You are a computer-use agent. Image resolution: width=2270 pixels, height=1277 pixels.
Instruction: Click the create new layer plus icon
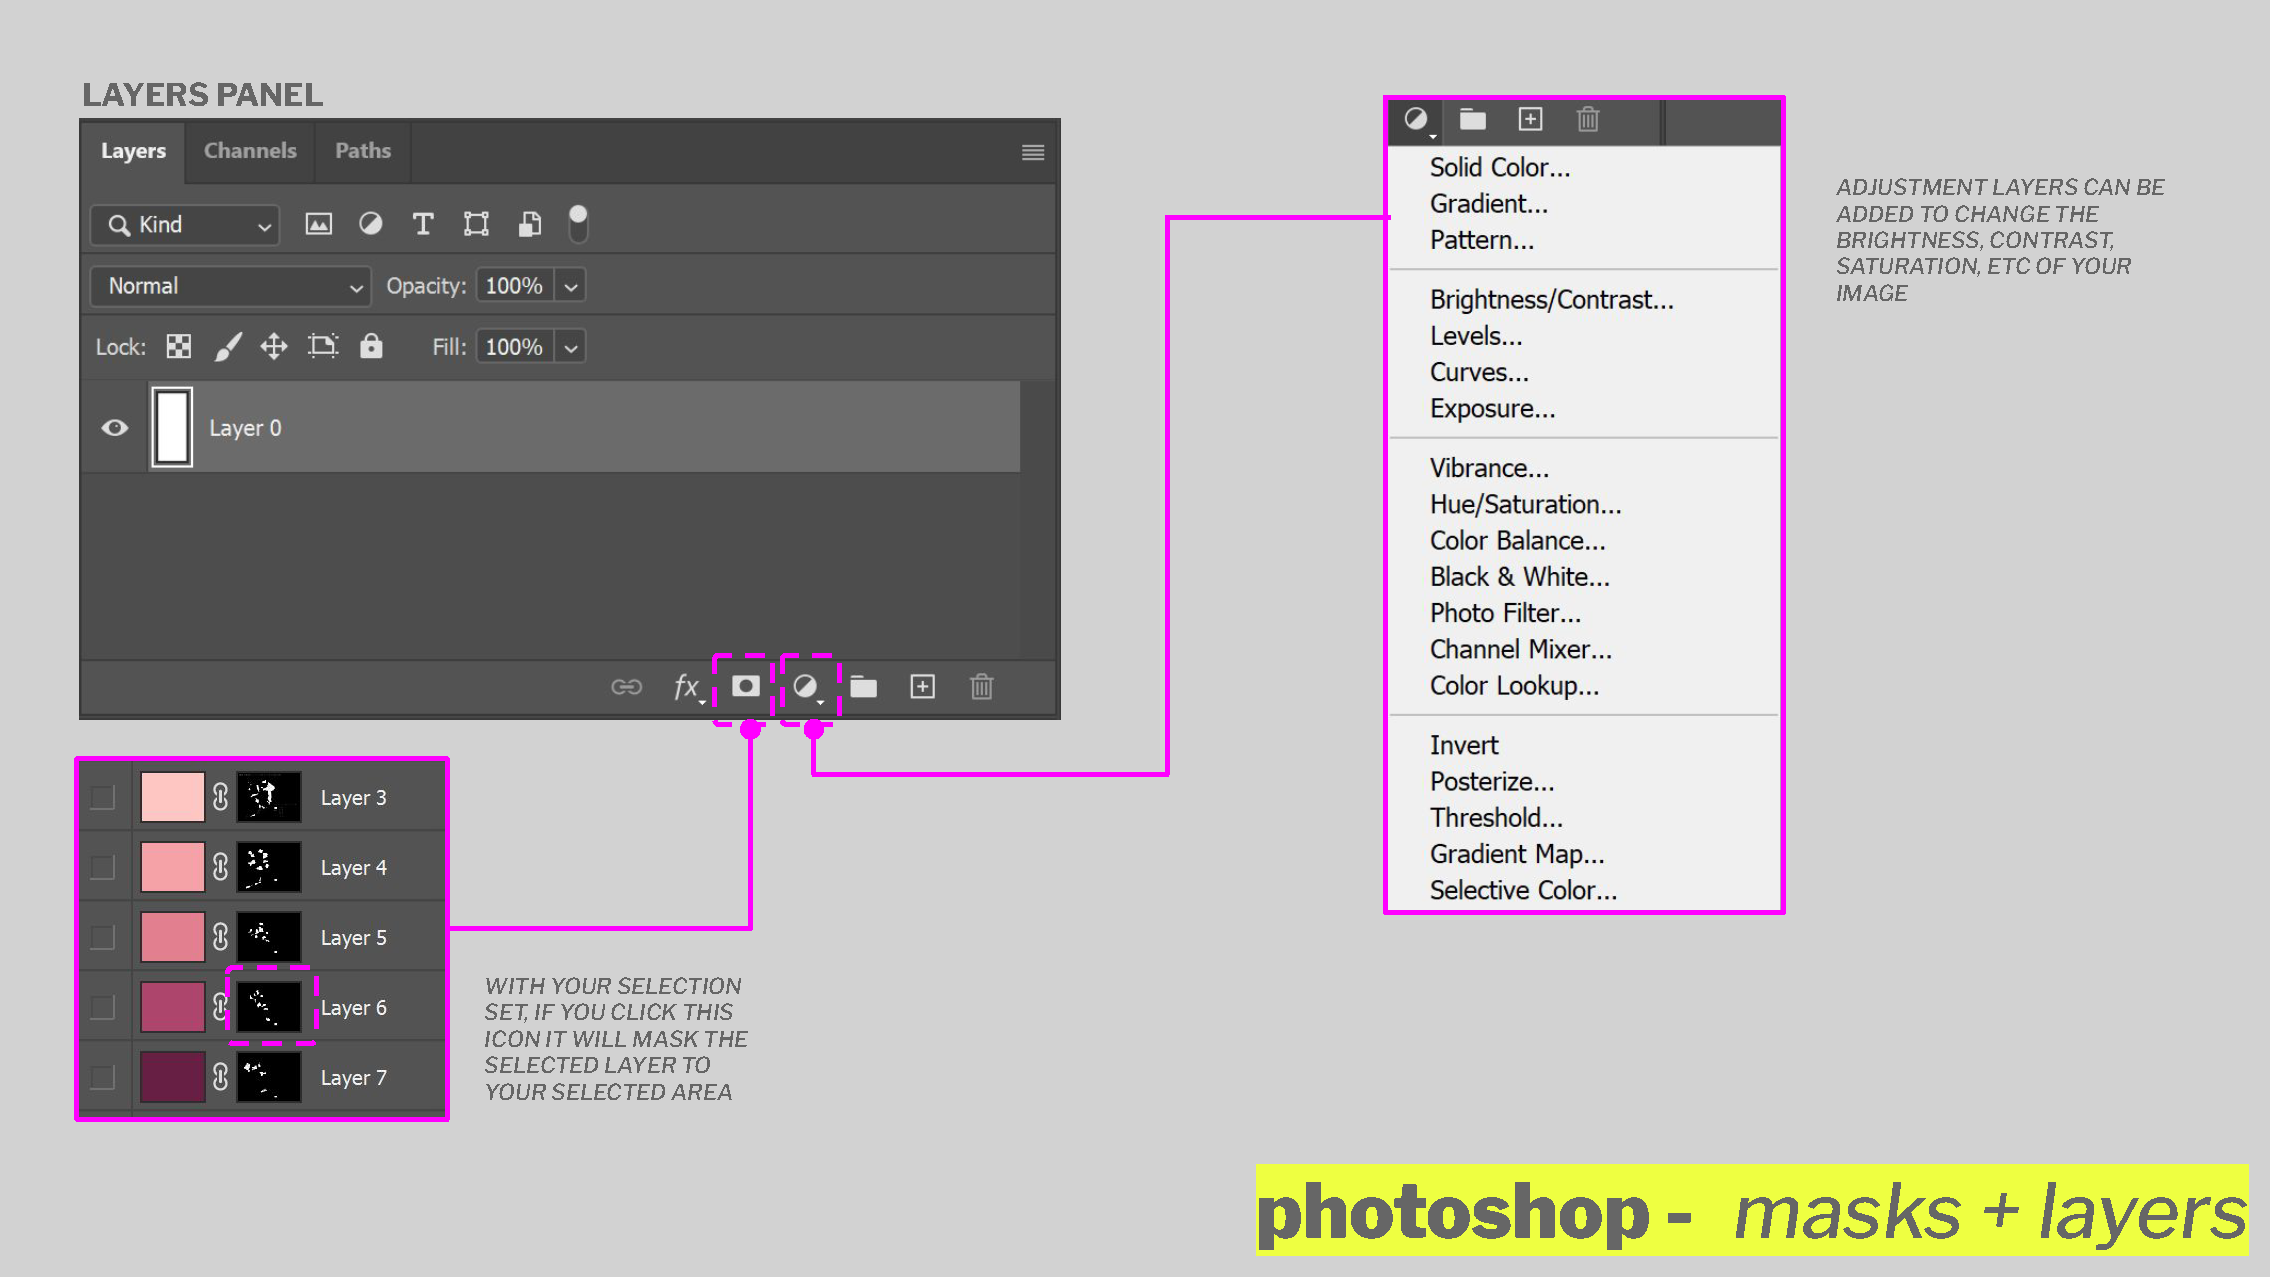tap(922, 687)
